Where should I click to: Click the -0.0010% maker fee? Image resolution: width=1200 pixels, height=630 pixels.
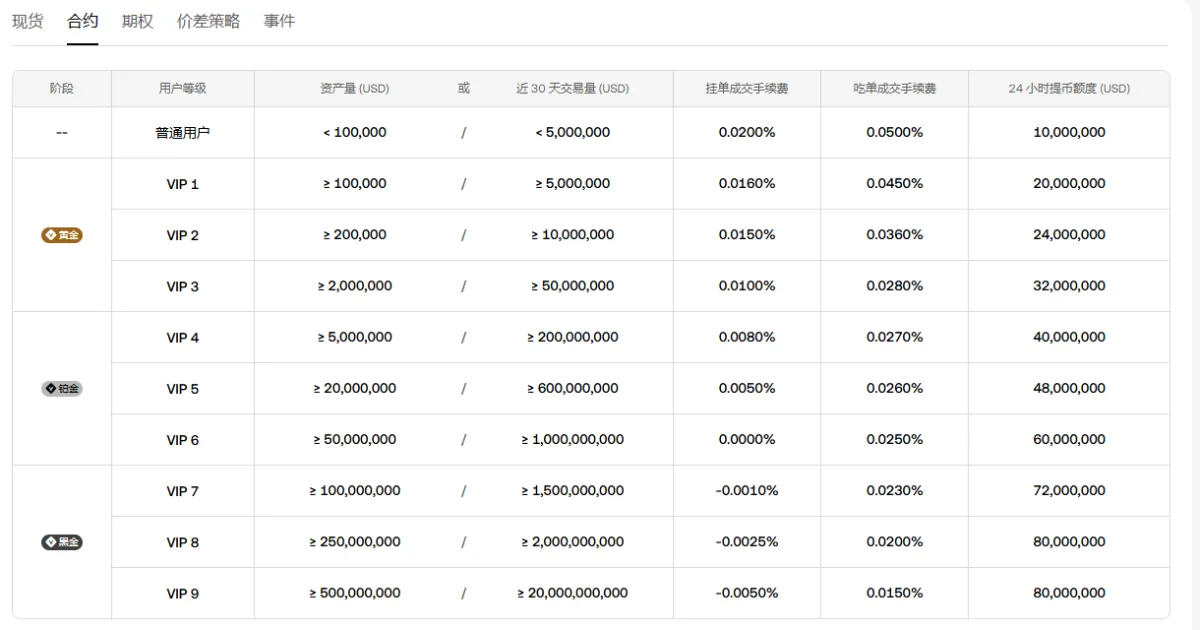pos(747,491)
